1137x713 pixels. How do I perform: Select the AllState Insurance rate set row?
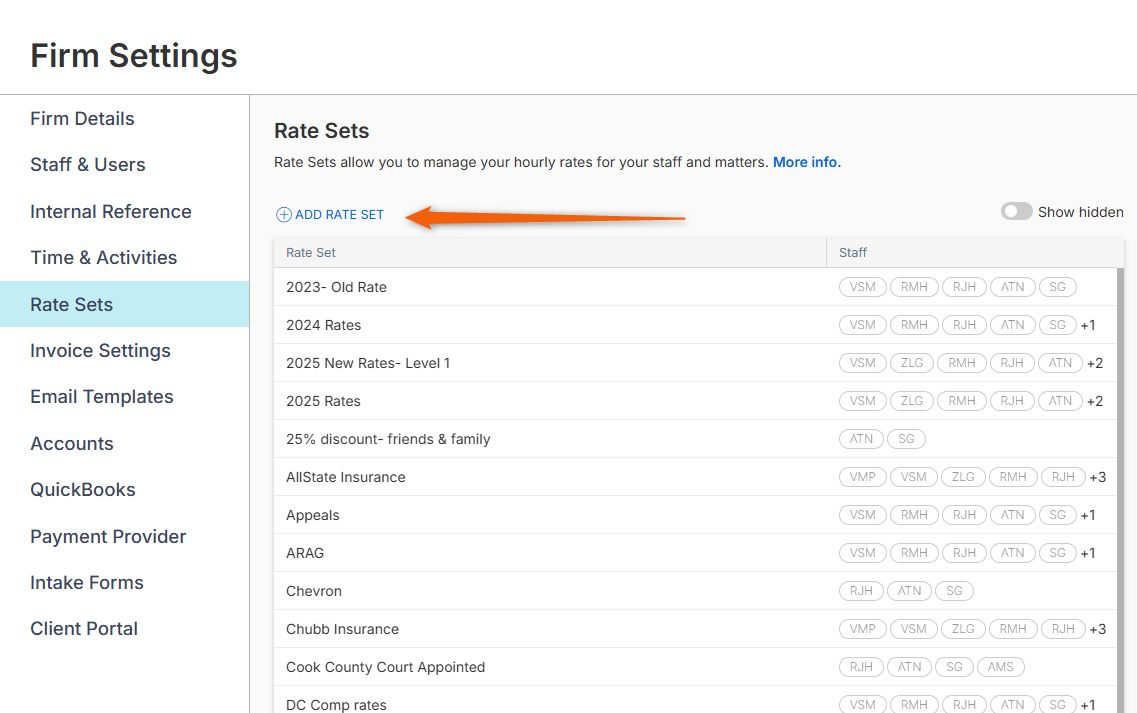click(345, 477)
